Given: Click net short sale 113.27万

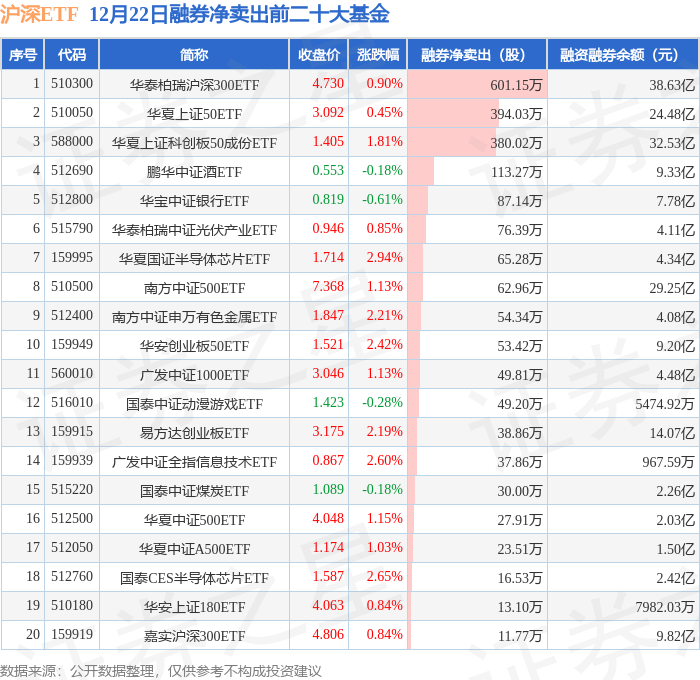Looking at the screenshot, I should [517, 172].
